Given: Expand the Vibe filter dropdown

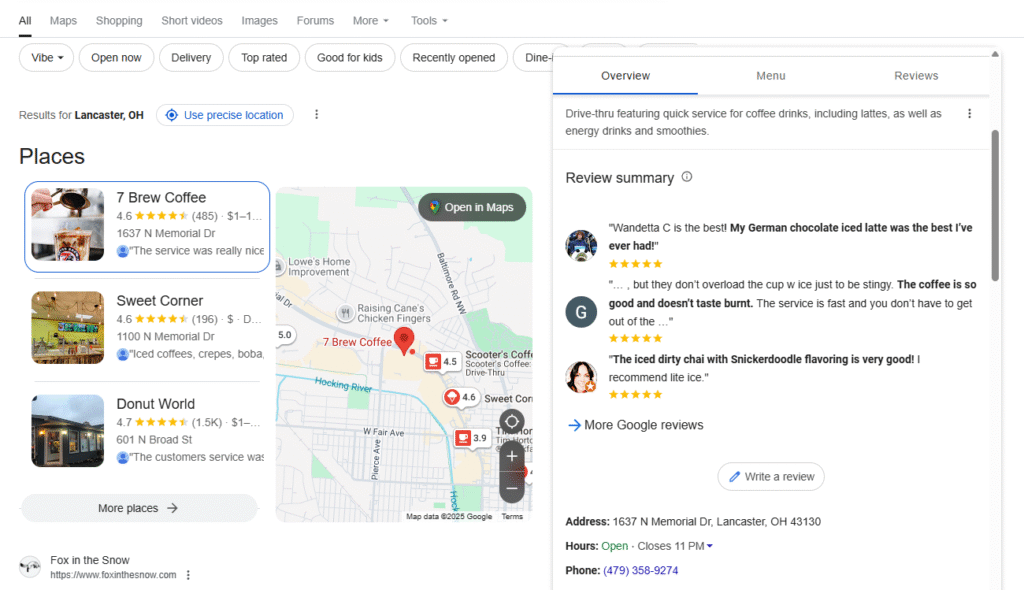Looking at the screenshot, I should click(47, 58).
